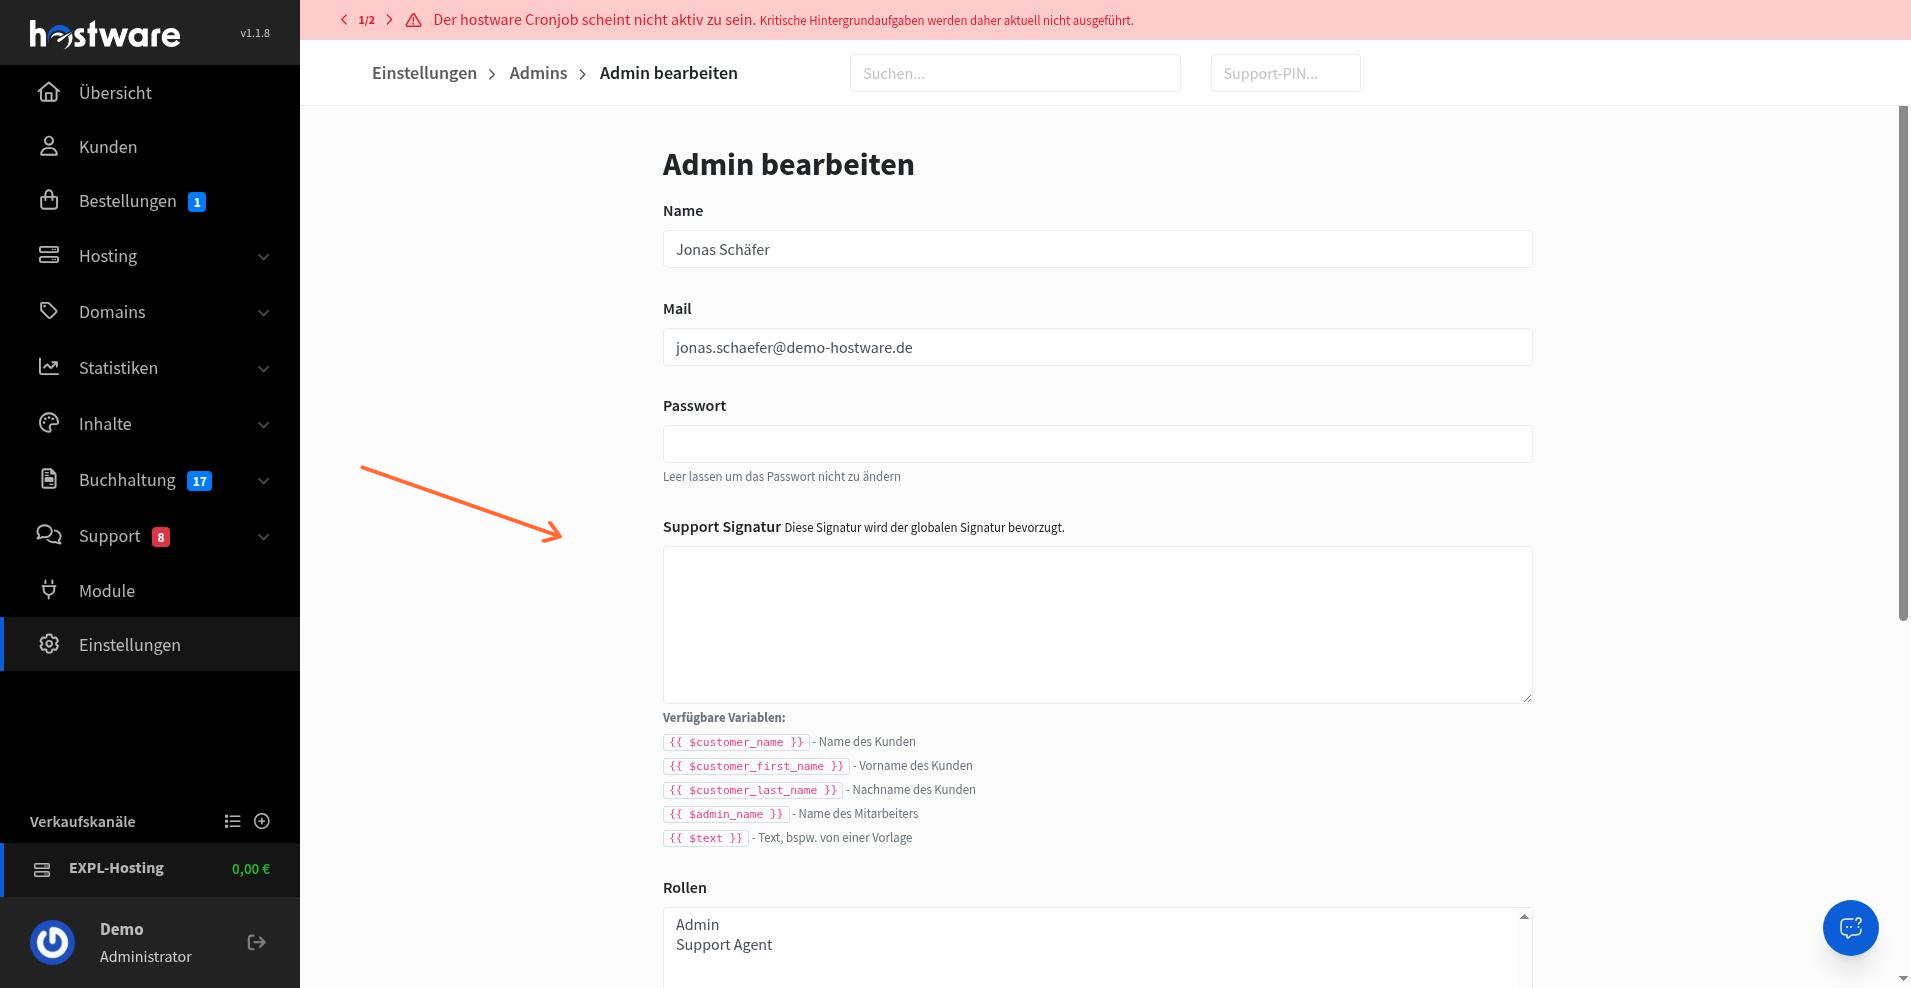Click the Kunden person icon
This screenshot has height=988, width=1911.
49,146
